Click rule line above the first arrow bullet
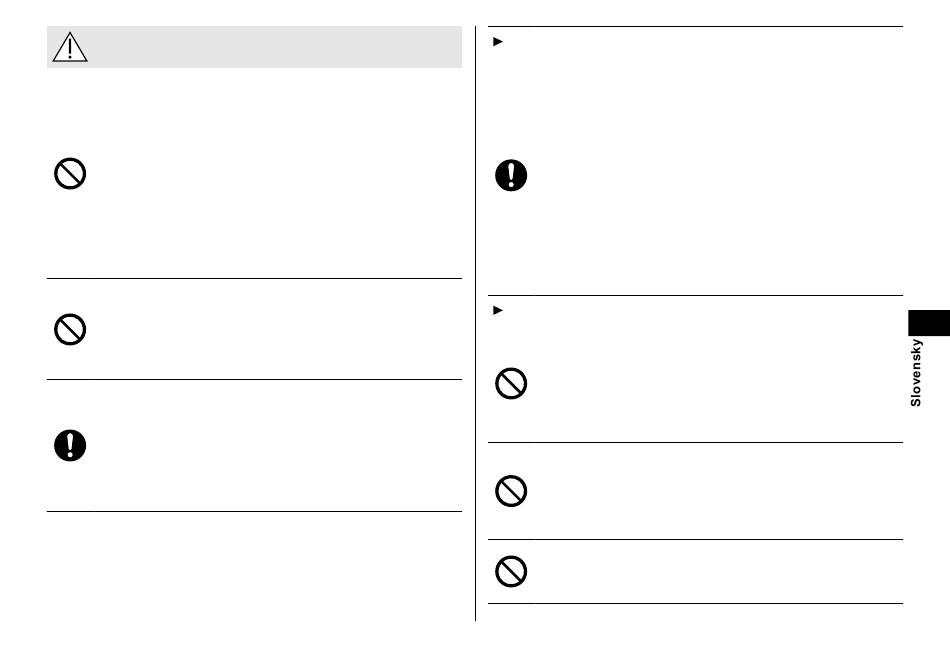Viewport: 950px width, 668px height. [696, 27]
